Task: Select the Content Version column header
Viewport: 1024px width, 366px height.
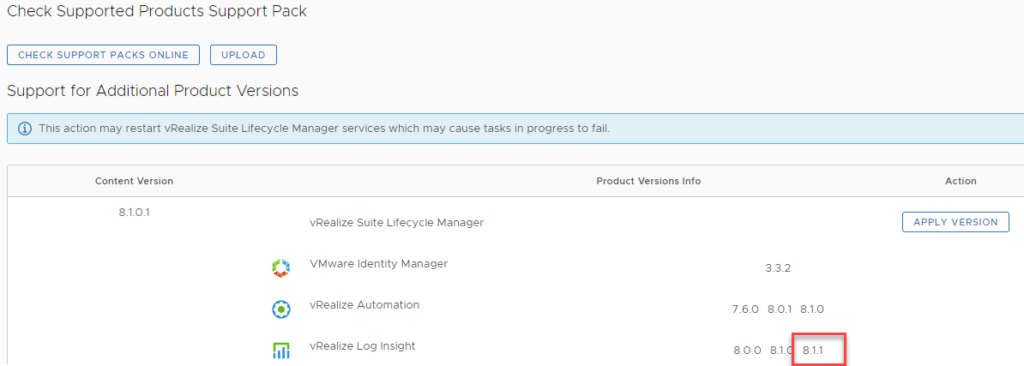Action: [134, 181]
